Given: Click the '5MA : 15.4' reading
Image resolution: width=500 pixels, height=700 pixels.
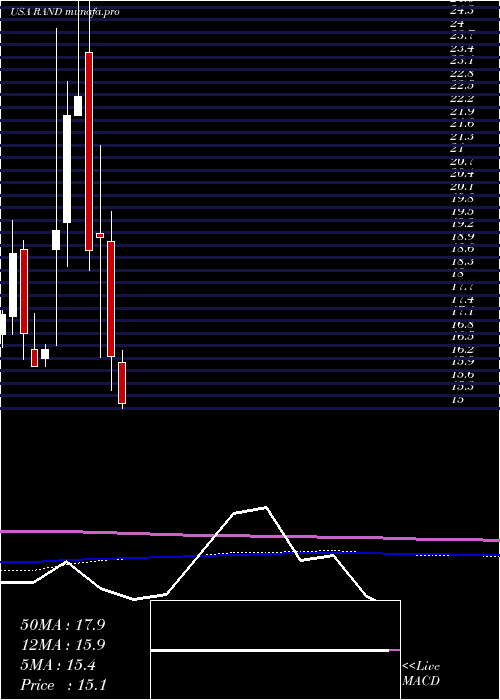Looking at the screenshot, I should (x=58, y=665).
